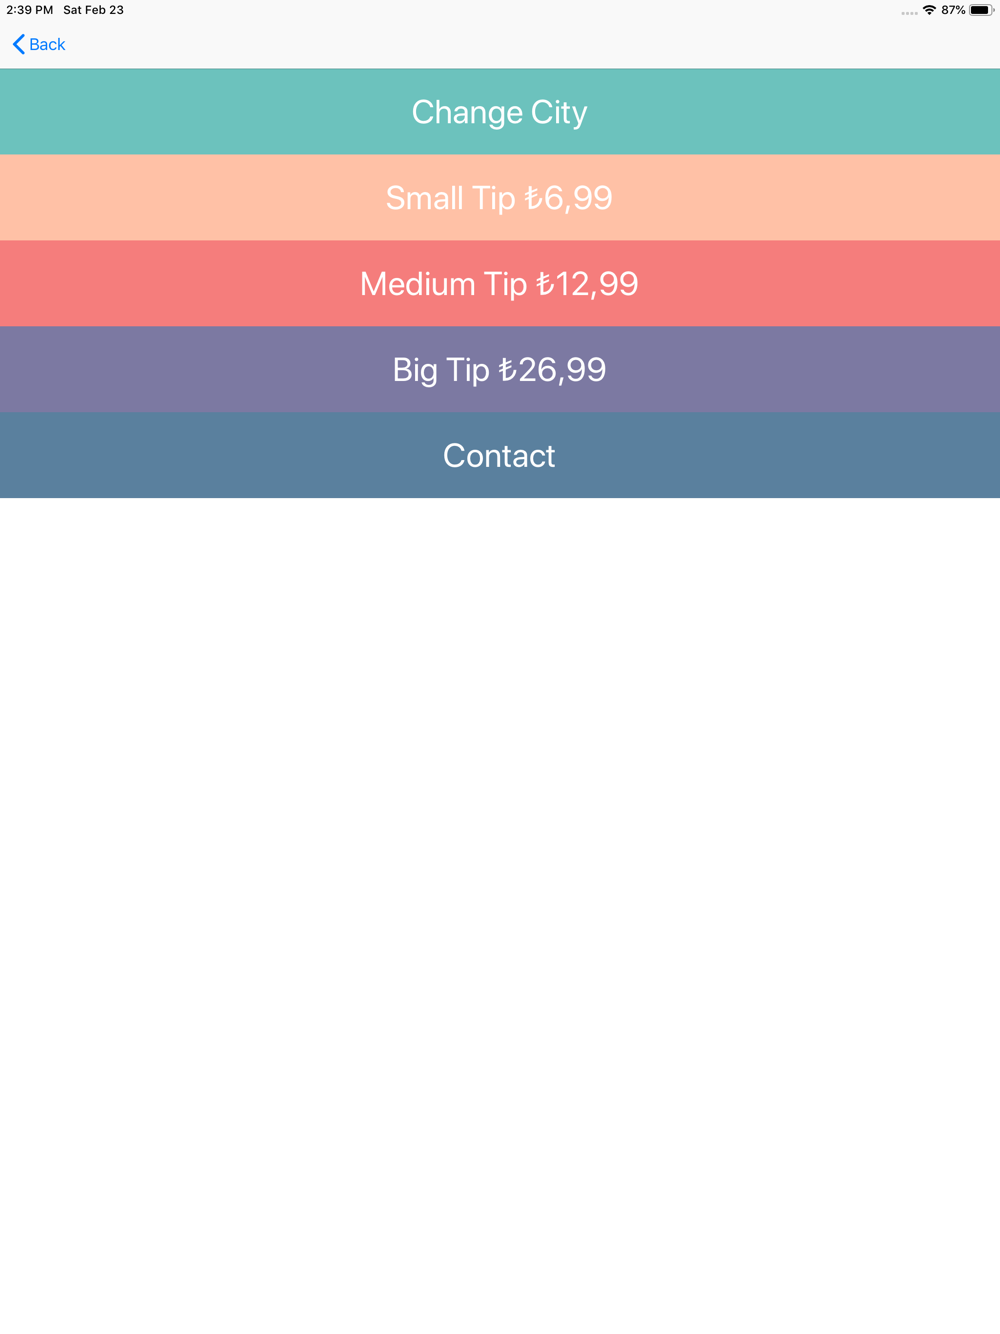Image resolution: width=1000 pixels, height=1334 pixels.
Task: Tap the blue back chevron arrow
Action: pos(18,44)
